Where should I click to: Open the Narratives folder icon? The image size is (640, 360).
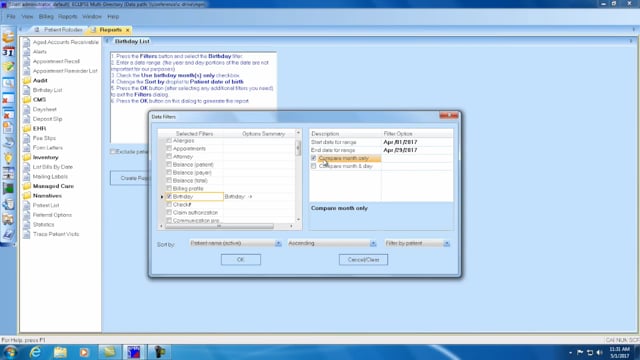click(x=27, y=196)
